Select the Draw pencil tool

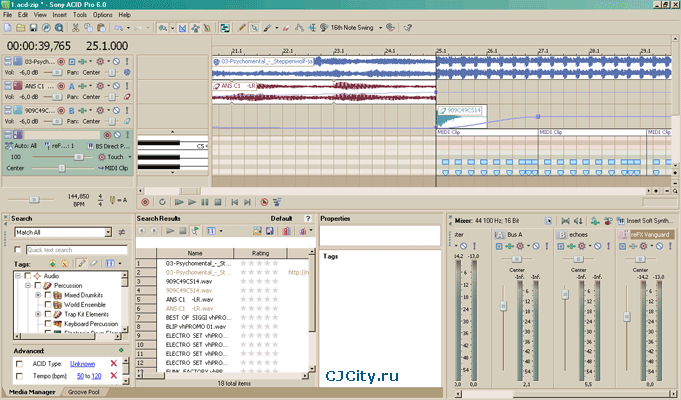[x=241, y=28]
